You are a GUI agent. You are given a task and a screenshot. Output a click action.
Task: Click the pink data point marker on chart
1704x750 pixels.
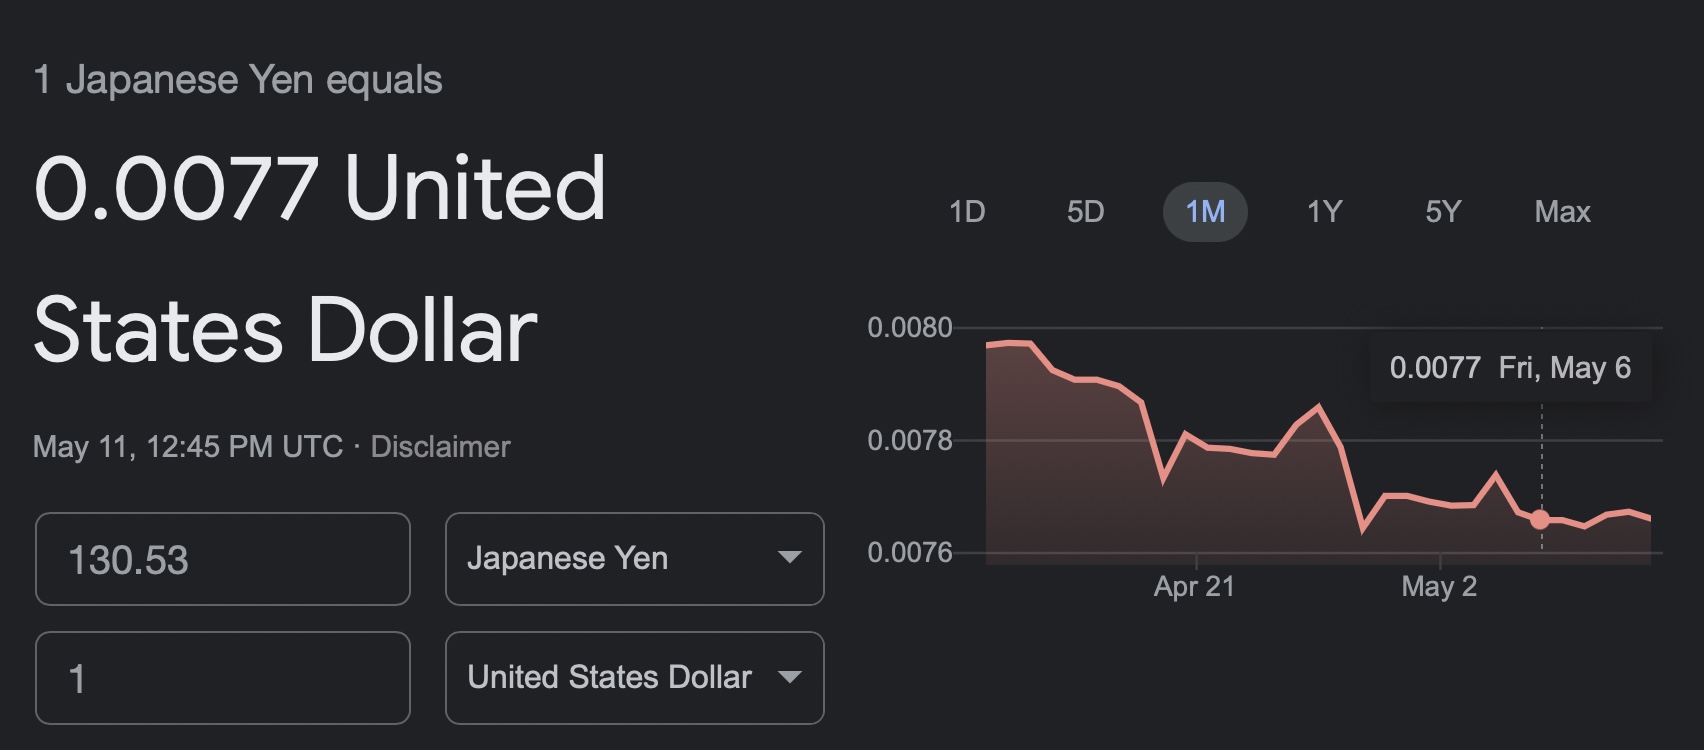[x=1540, y=519]
